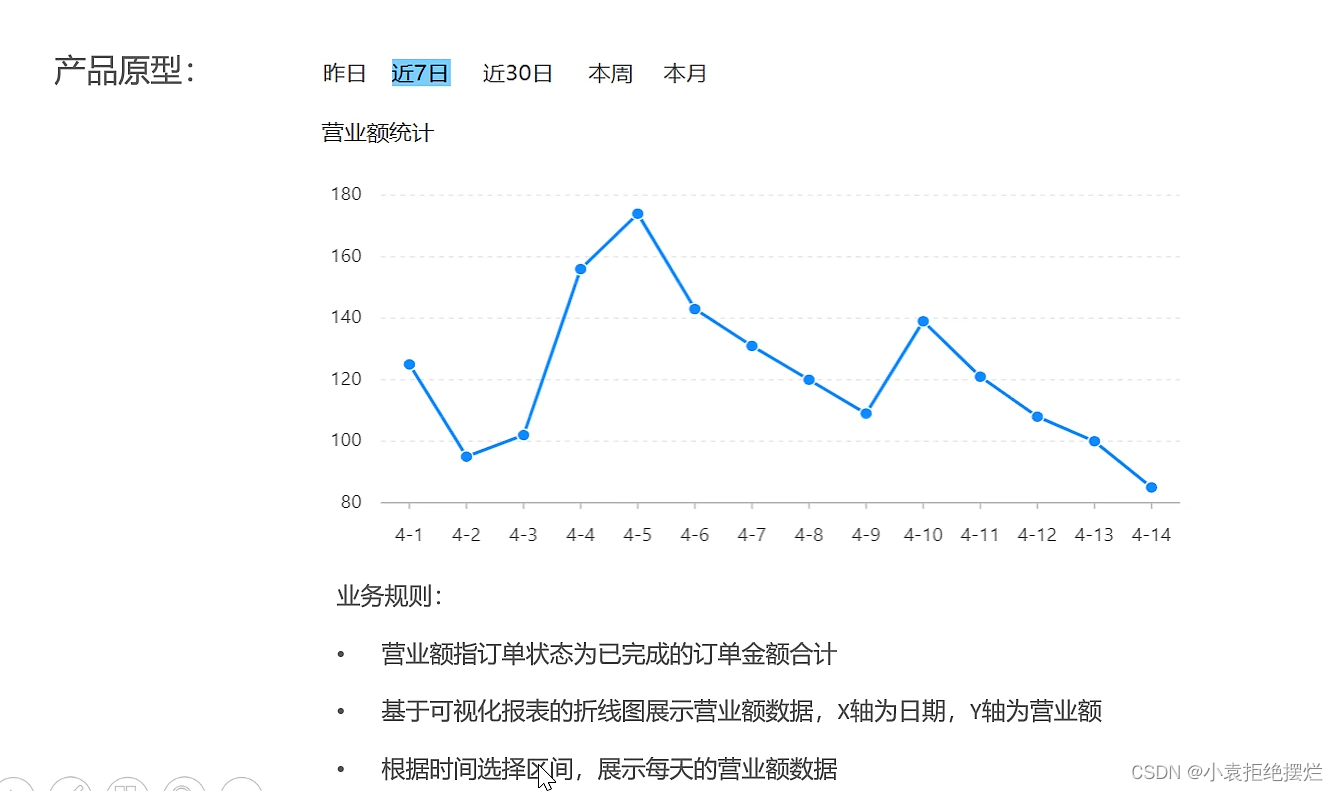Click the 4-1 axis label

[408, 534]
